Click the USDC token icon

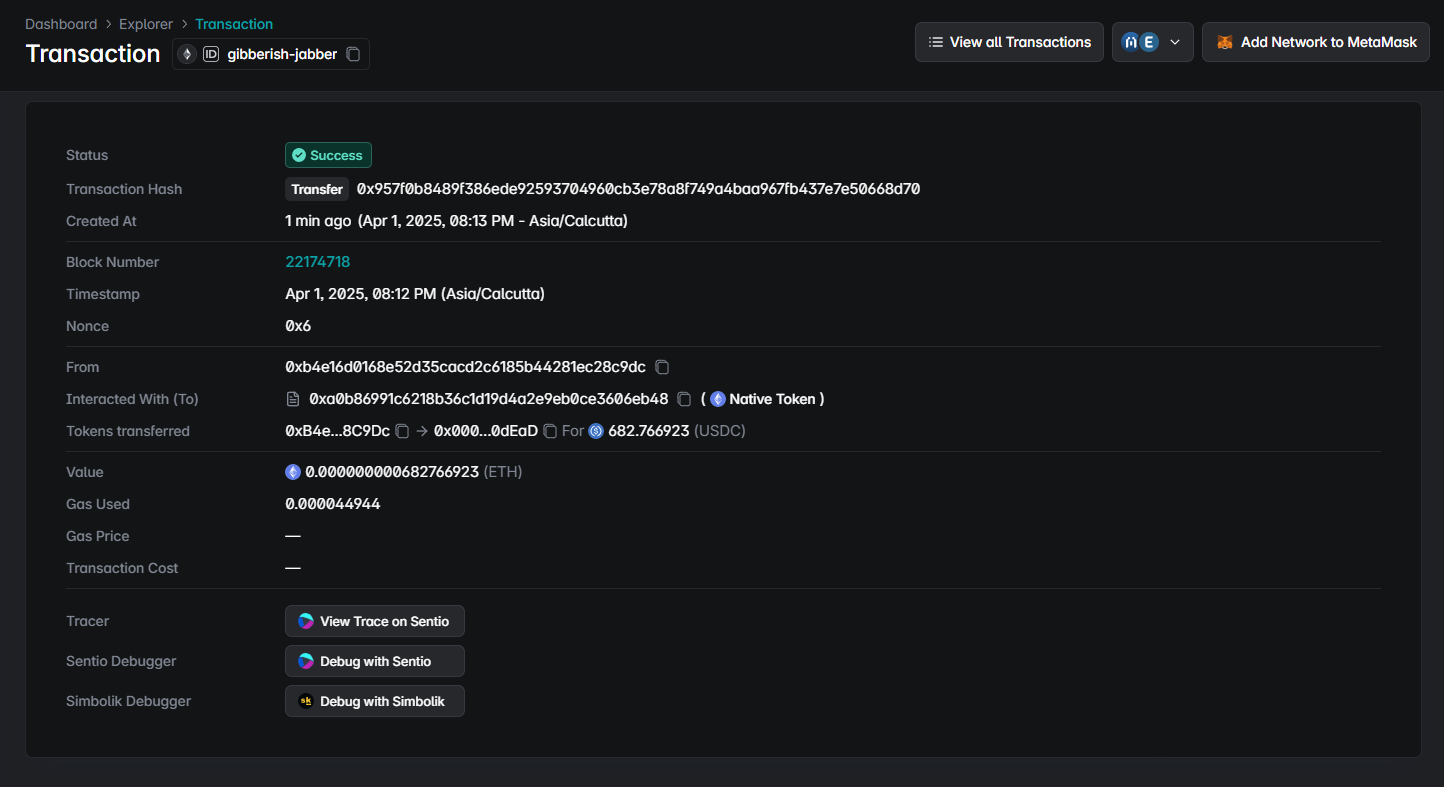click(x=596, y=431)
